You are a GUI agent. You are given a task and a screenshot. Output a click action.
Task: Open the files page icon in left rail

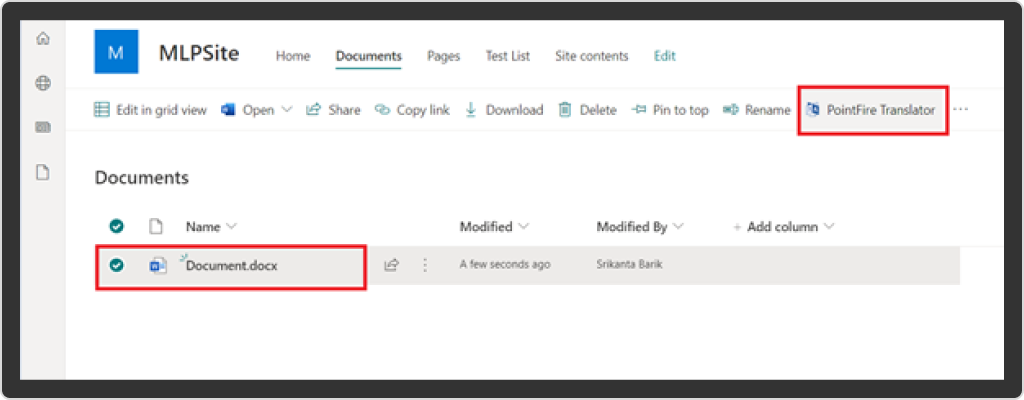coord(42,173)
